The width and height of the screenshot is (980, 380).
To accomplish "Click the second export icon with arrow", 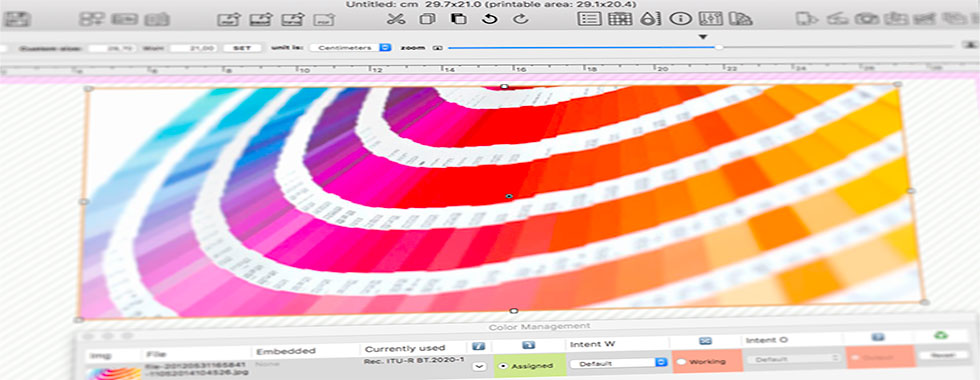I will tap(260, 19).
